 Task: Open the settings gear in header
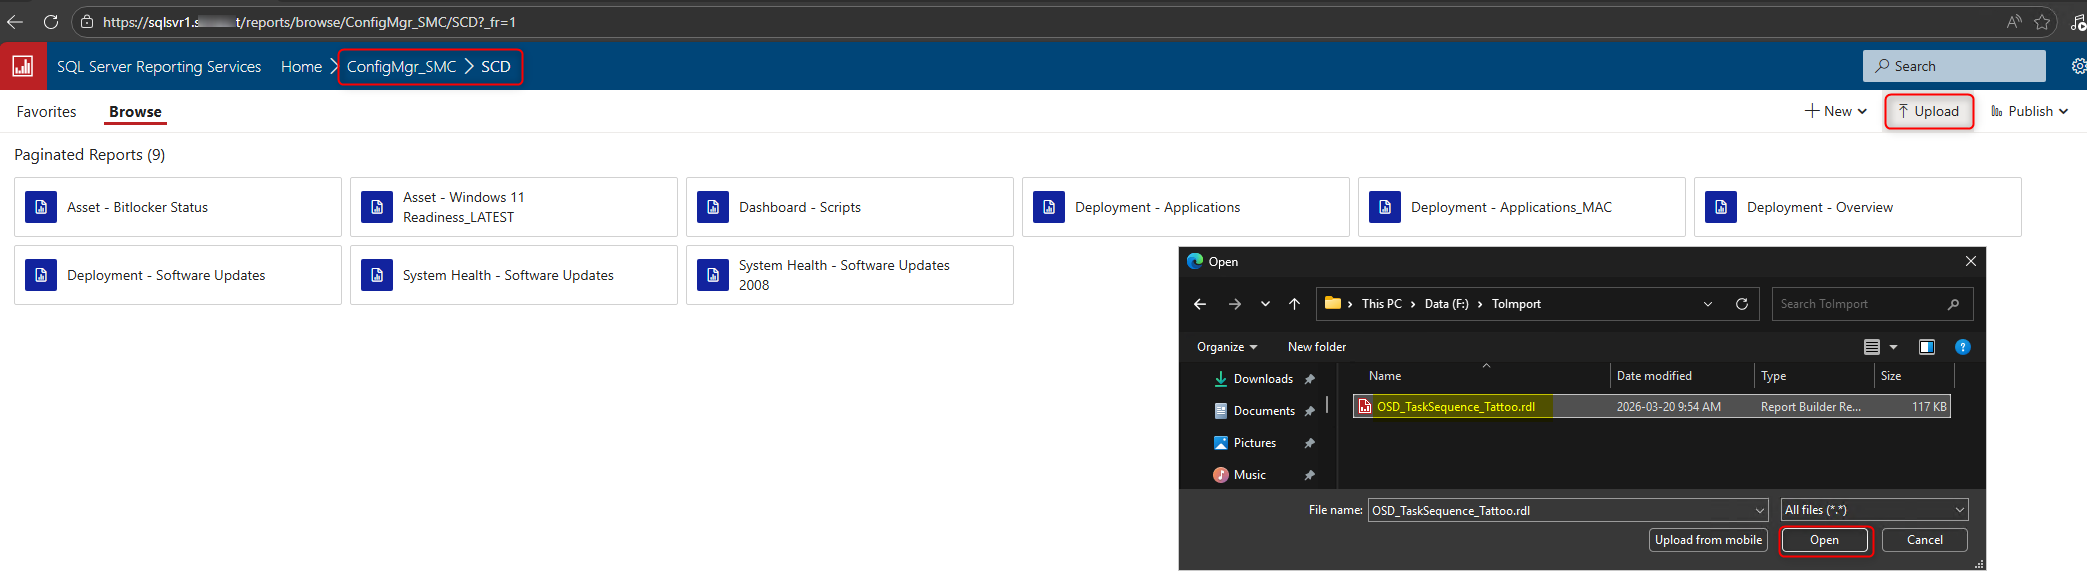point(2078,66)
